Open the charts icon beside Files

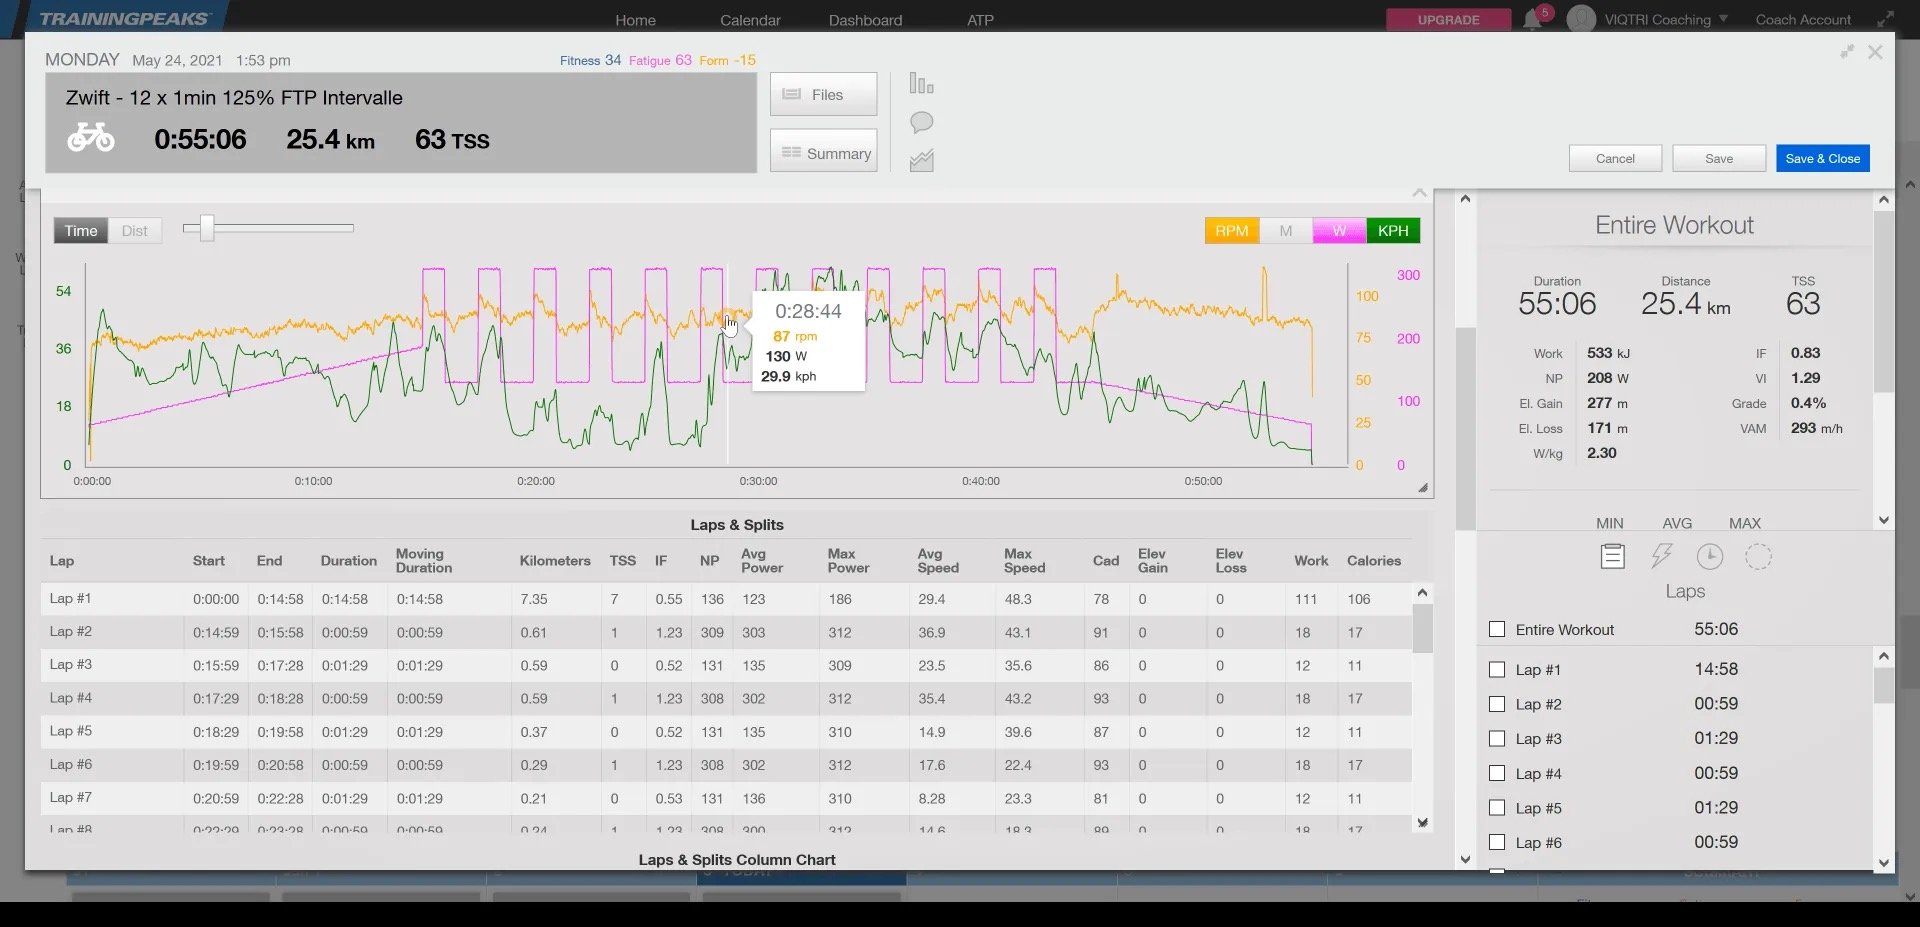pyautogui.click(x=921, y=84)
